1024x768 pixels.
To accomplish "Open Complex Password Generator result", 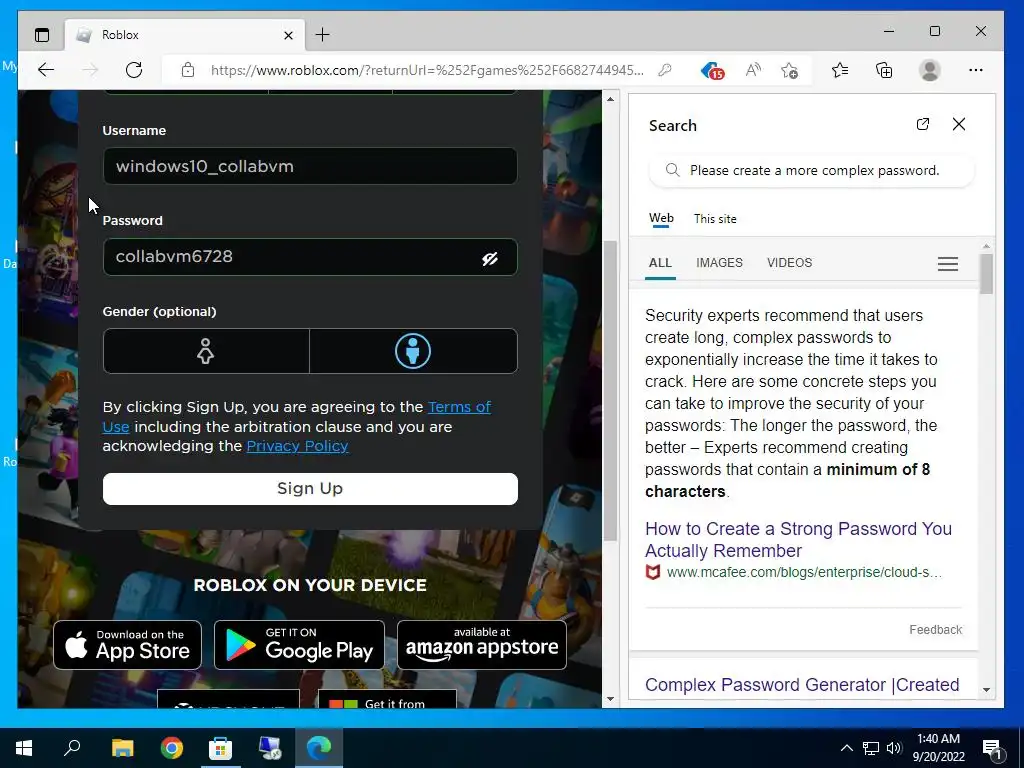I will click(x=802, y=684).
